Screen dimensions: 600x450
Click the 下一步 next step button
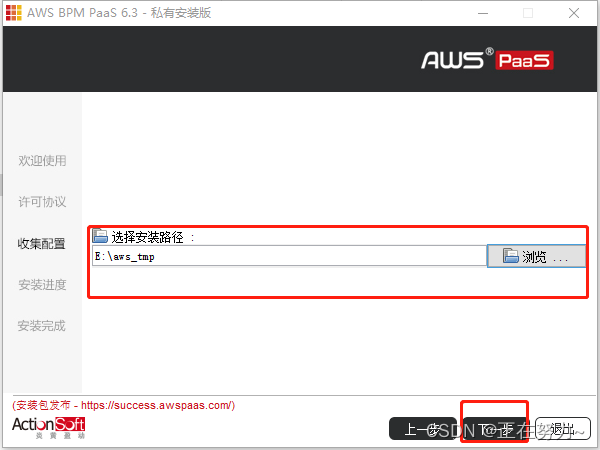(494, 429)
